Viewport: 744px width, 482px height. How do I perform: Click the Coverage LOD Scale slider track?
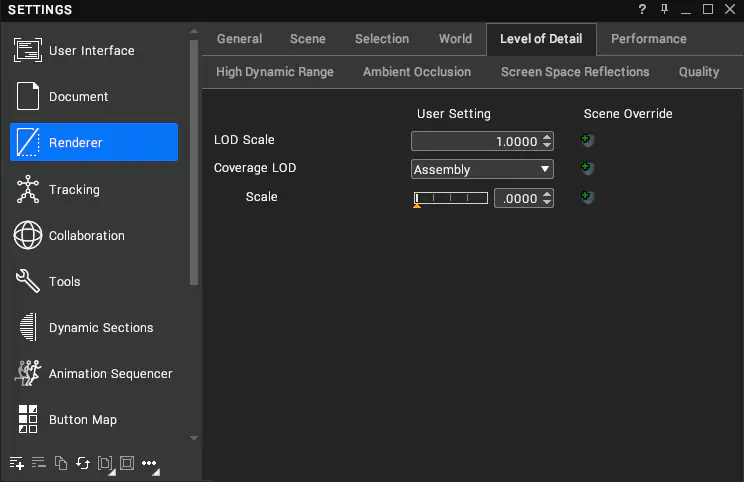coord(451,198)
